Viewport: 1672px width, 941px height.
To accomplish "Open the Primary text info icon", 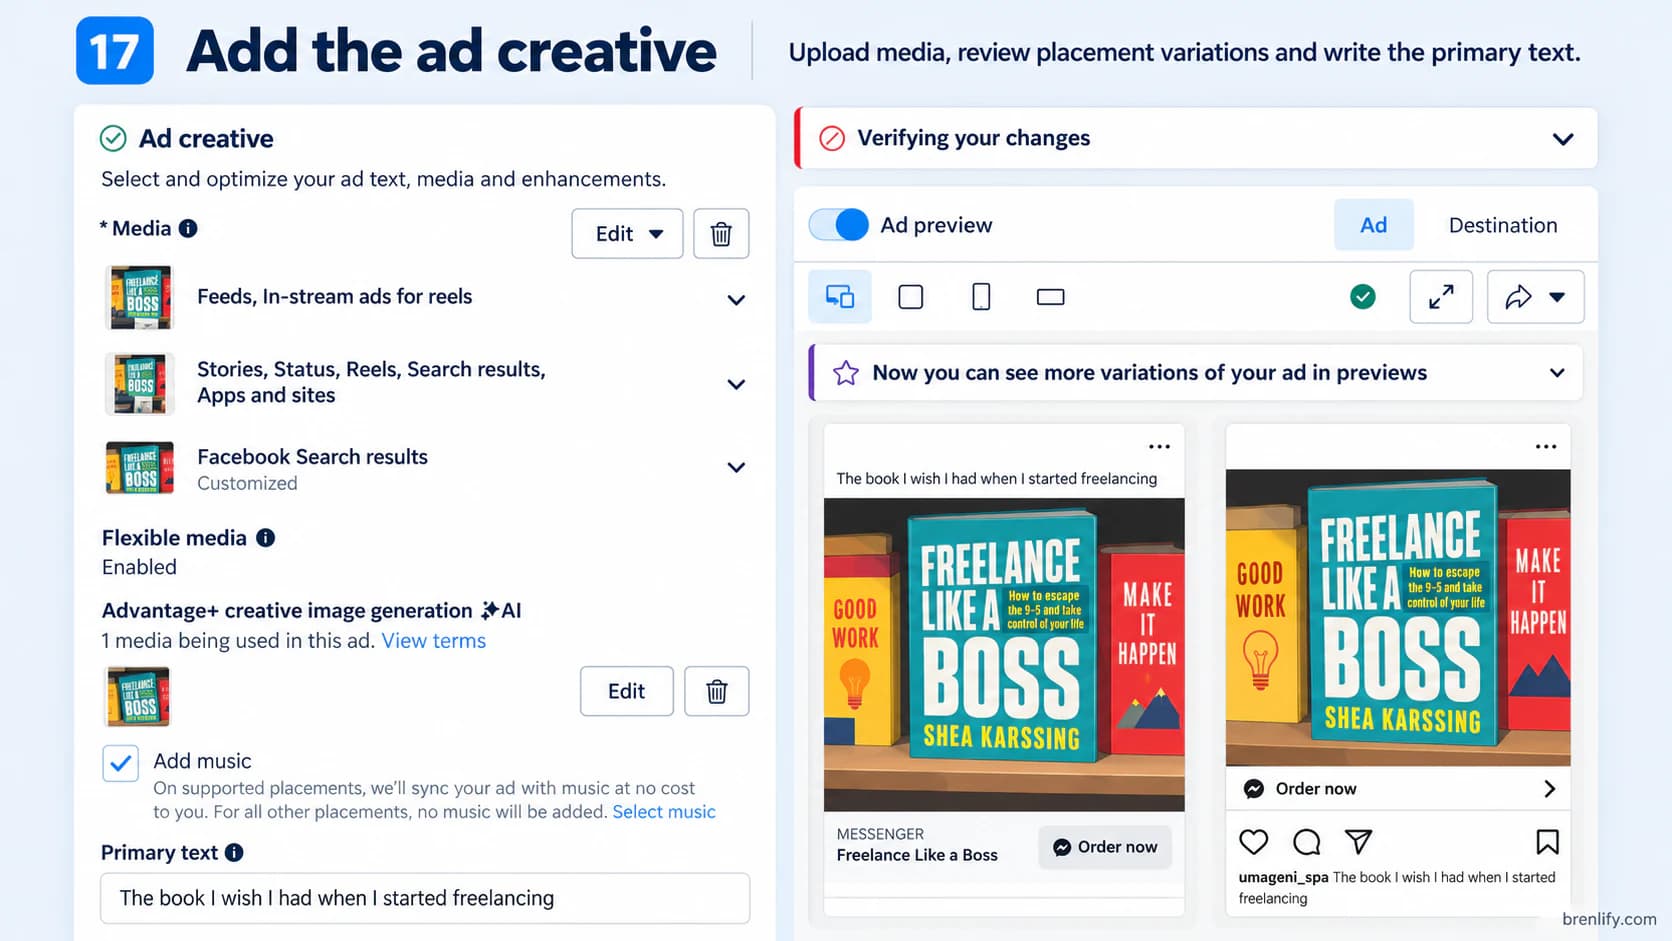I will (234, 853).
